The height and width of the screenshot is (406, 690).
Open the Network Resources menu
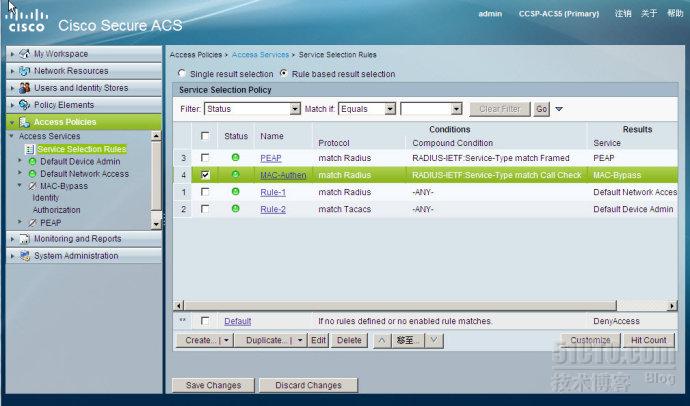pos(84,71)
